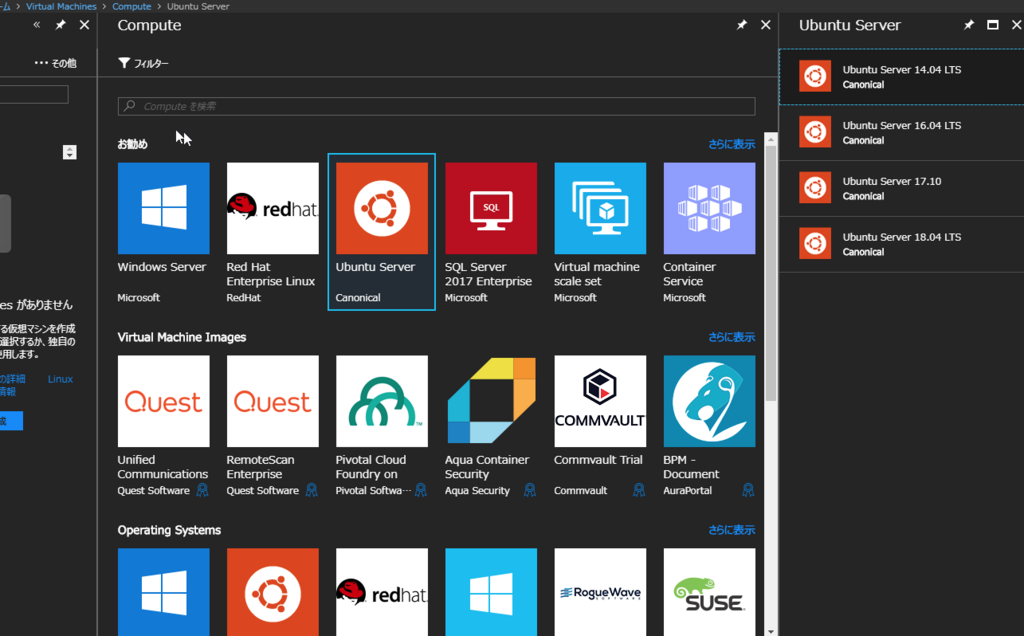1024x636 pixels.
Task: Open the ... その他 more menu
Action: click(56, 63)
